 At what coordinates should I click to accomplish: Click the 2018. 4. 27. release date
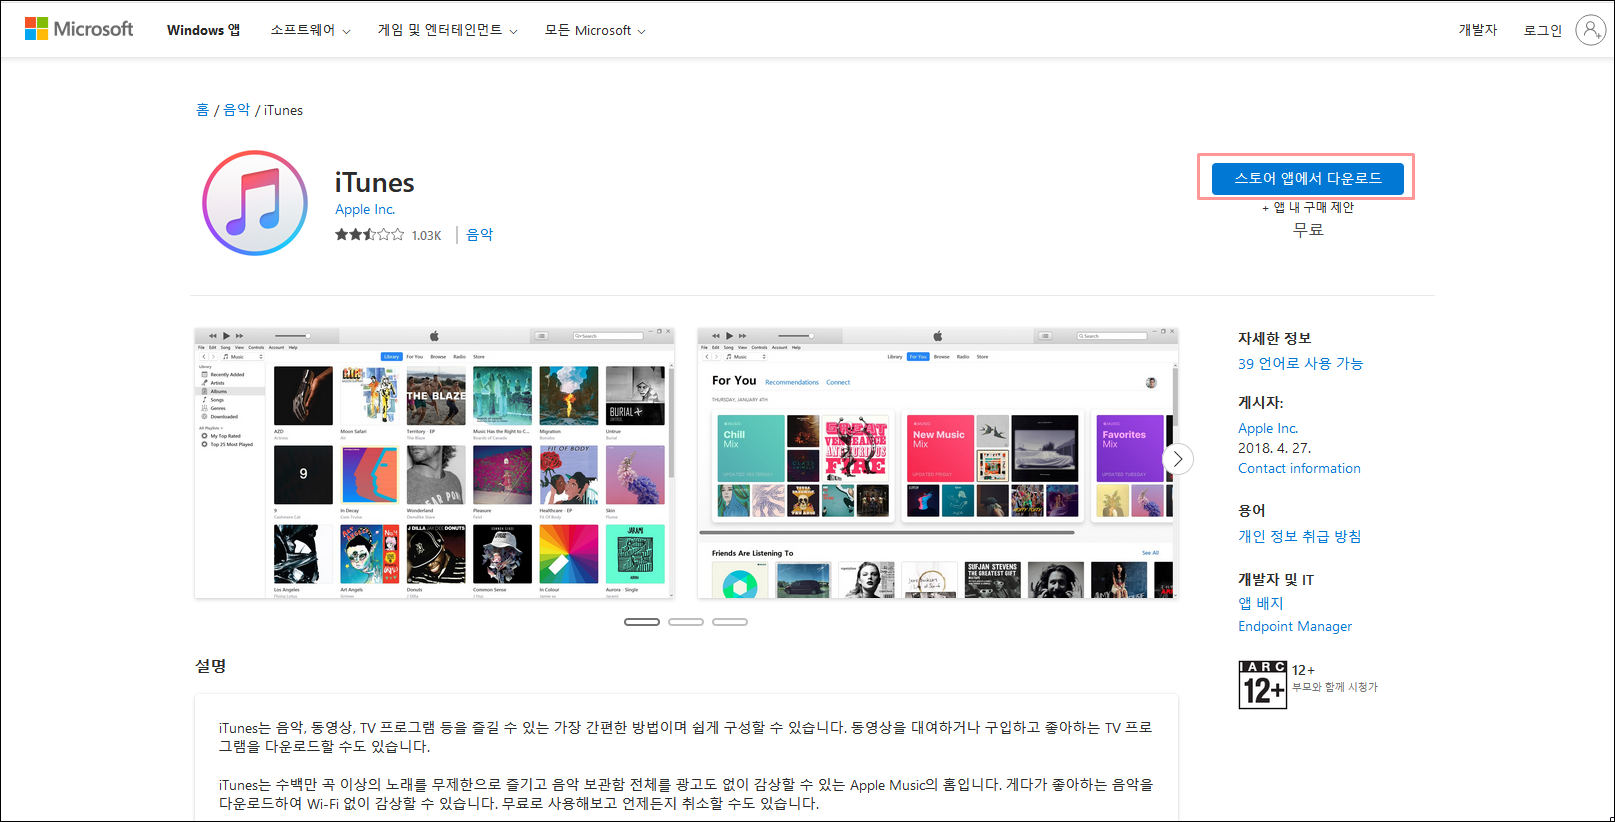pos(1274,448)
